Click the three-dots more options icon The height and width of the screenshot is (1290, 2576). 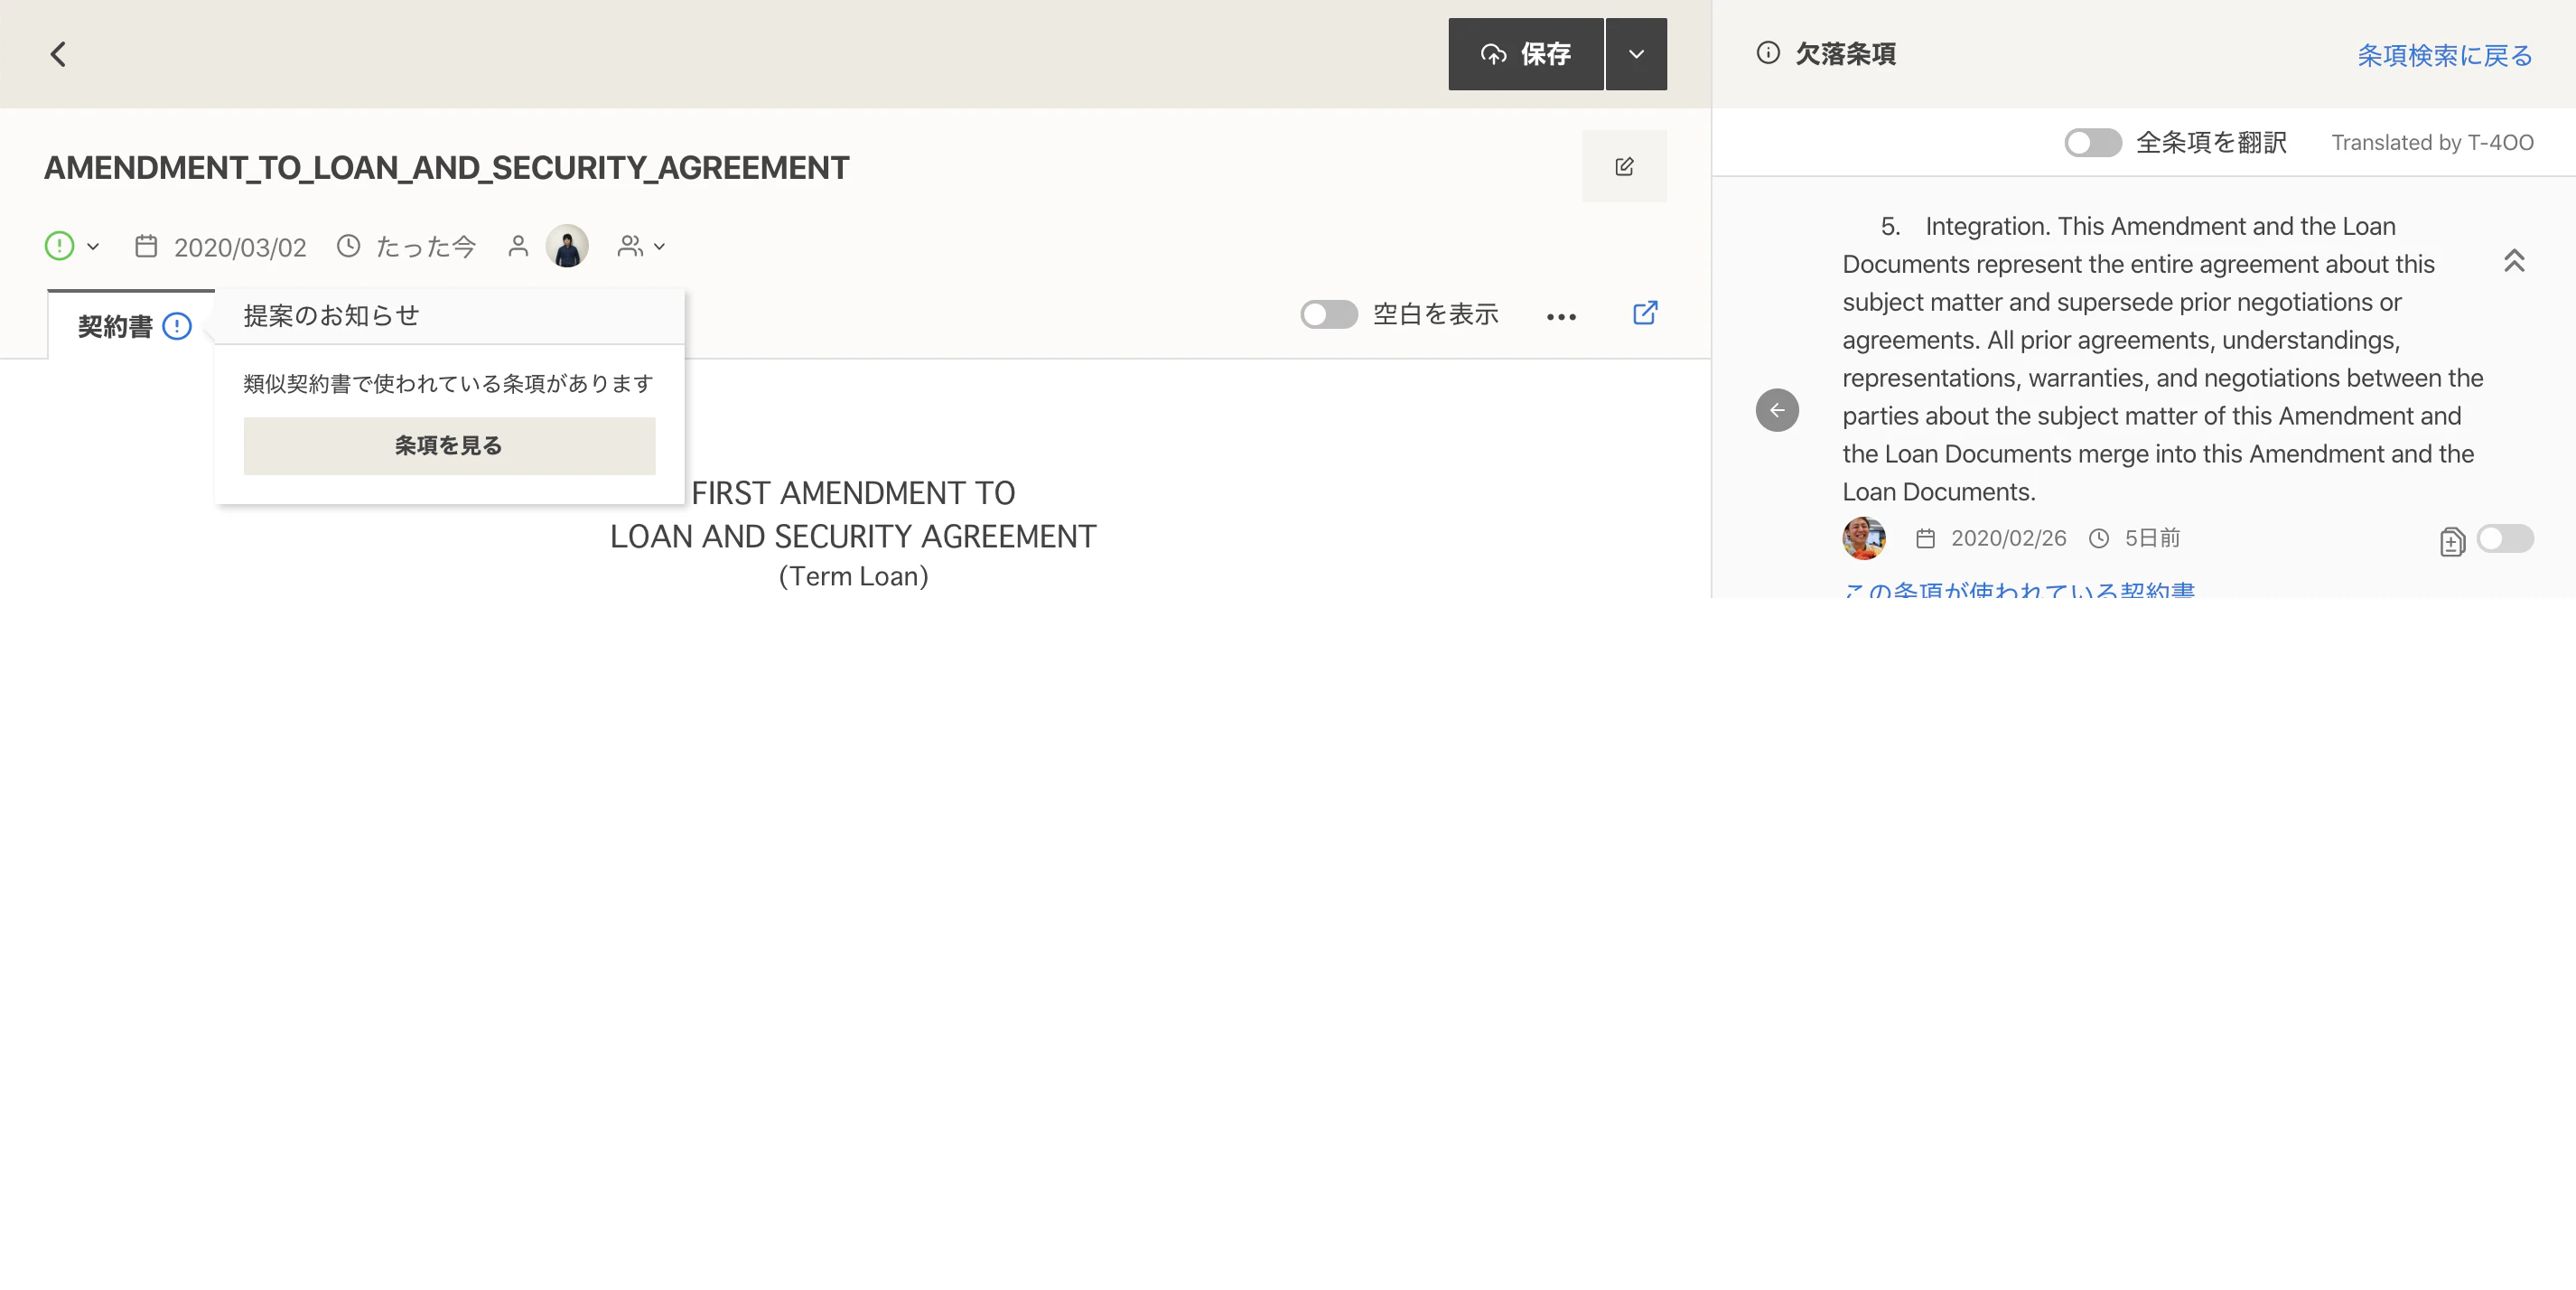pos(1561,317)
